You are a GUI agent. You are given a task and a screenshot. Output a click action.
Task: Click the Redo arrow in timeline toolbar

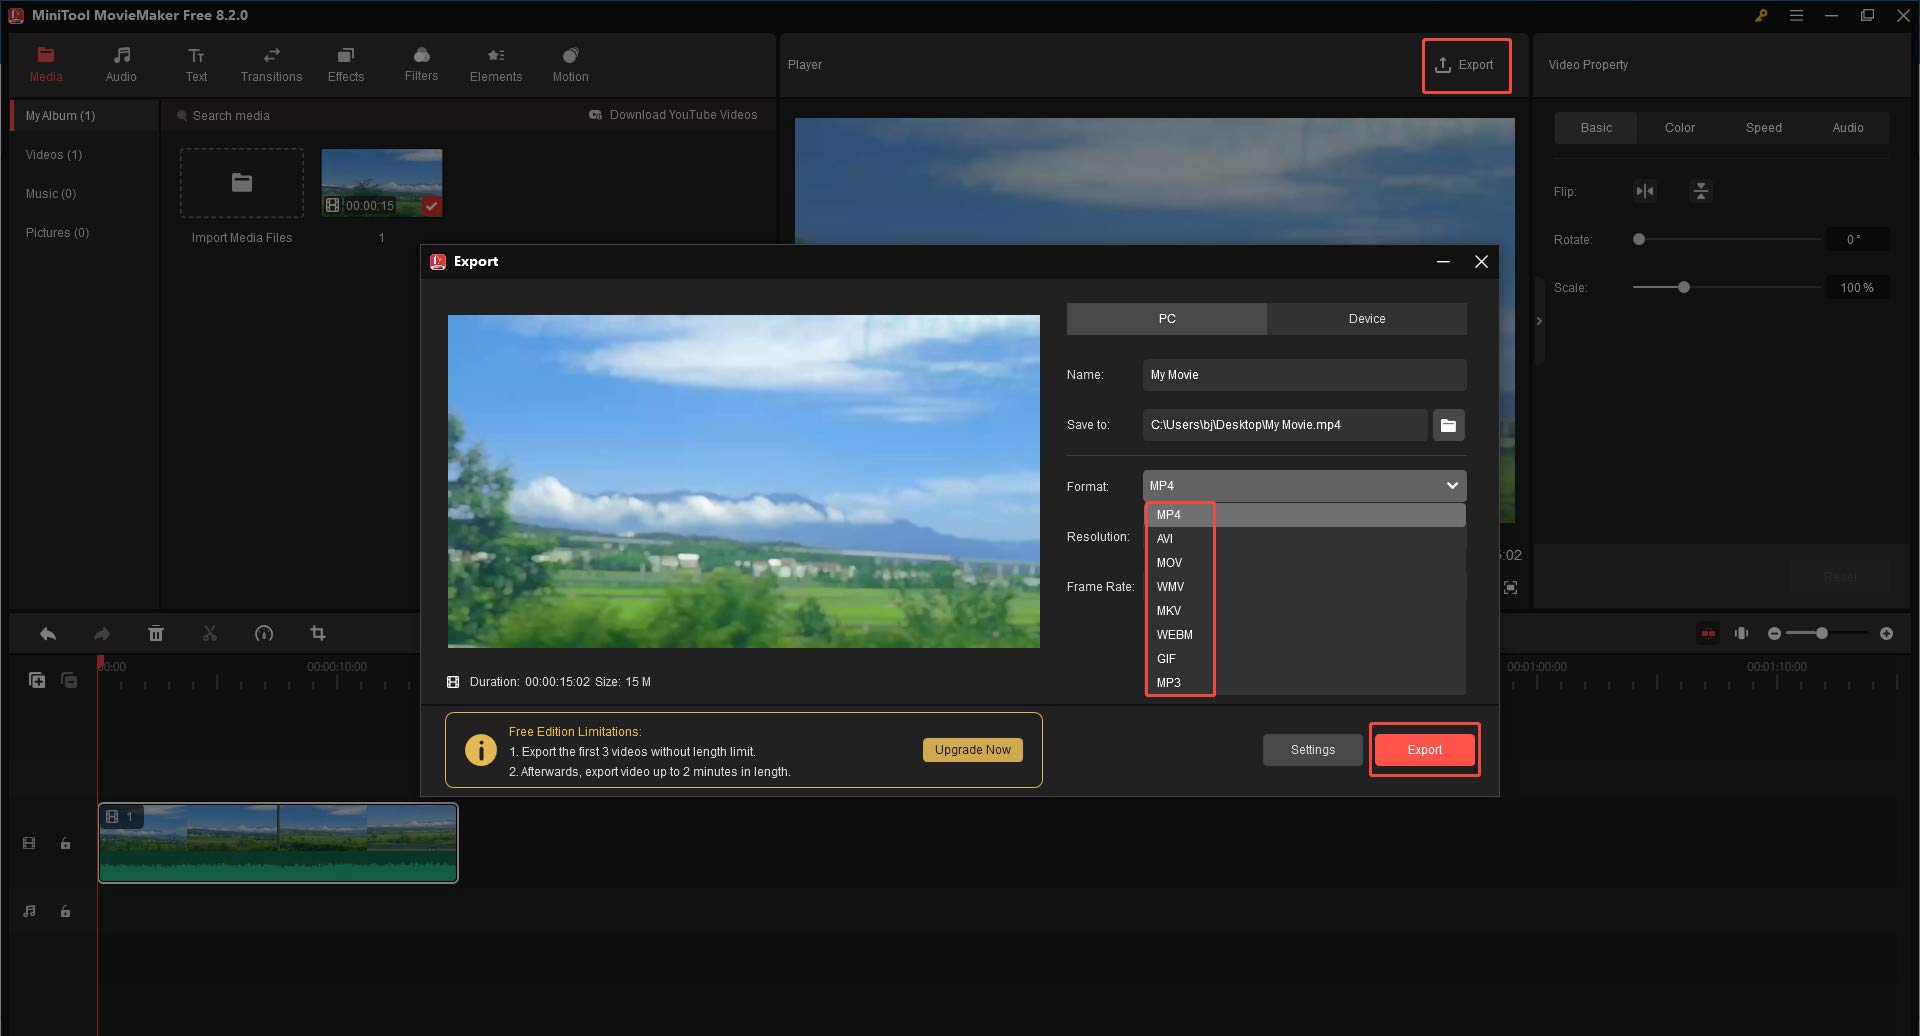click(102, 634)
